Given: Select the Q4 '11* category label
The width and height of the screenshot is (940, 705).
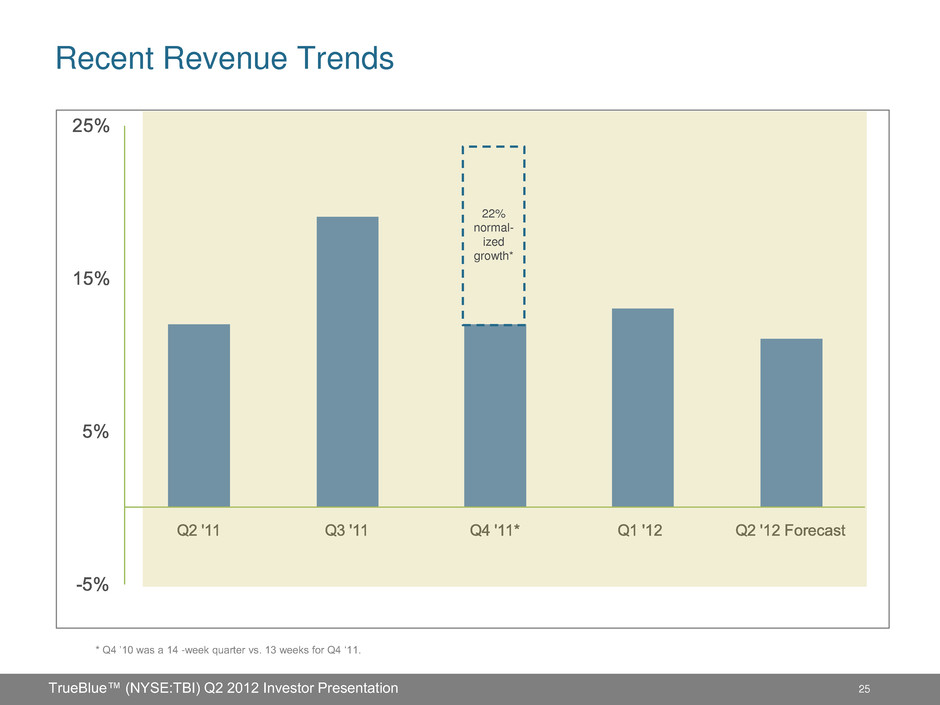Looking at the screenshot, I should 495,531.
